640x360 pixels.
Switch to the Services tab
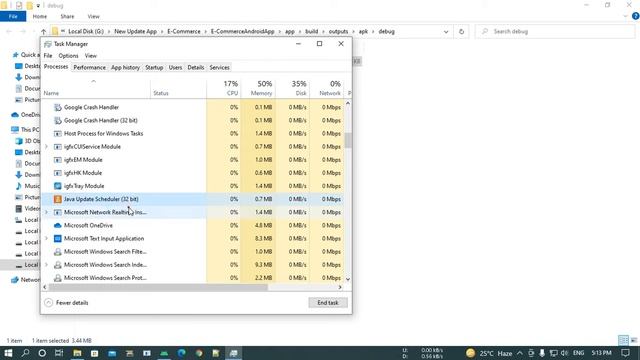coord(219,67)
